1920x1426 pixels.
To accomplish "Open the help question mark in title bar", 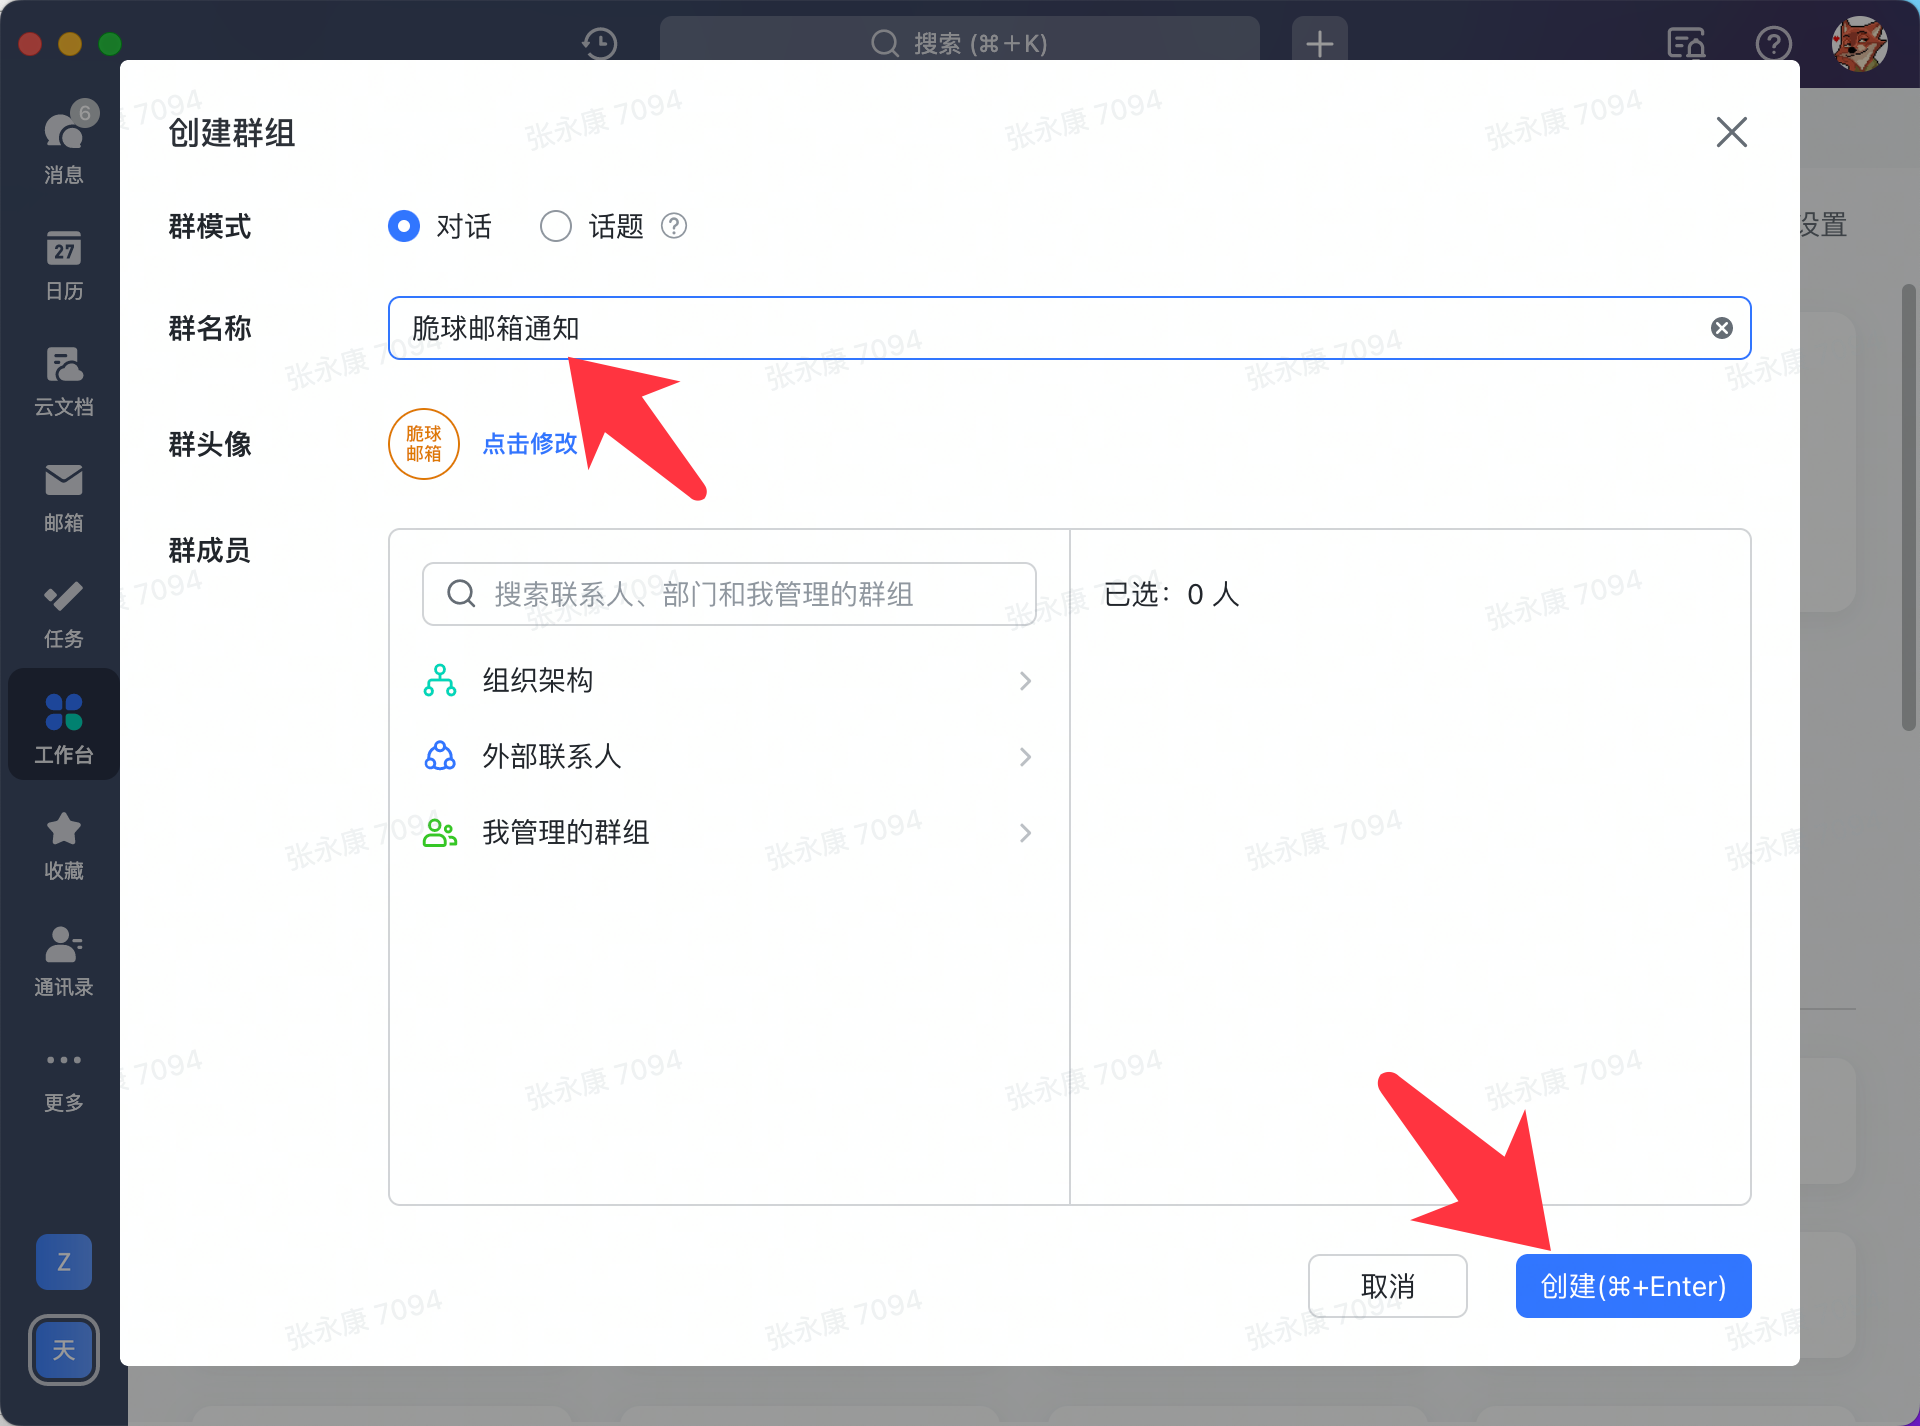I will pyautogui.click(x=1774, y=43).
